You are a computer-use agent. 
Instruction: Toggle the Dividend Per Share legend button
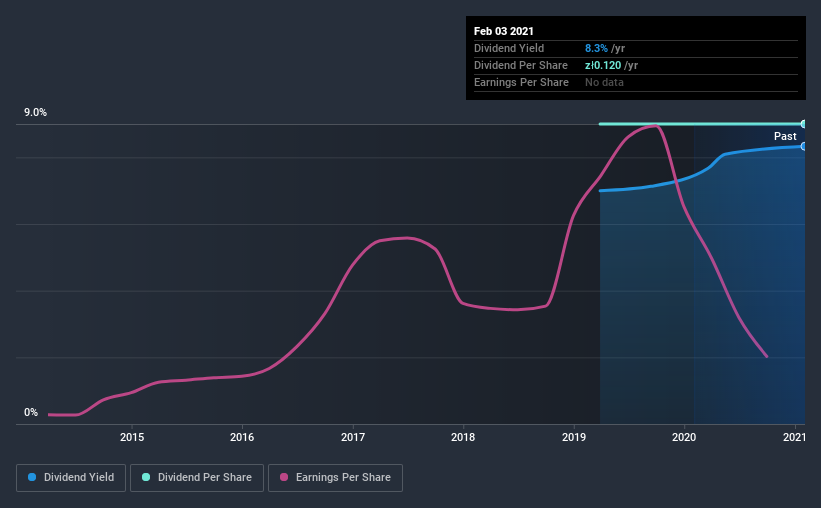(197, 478)
